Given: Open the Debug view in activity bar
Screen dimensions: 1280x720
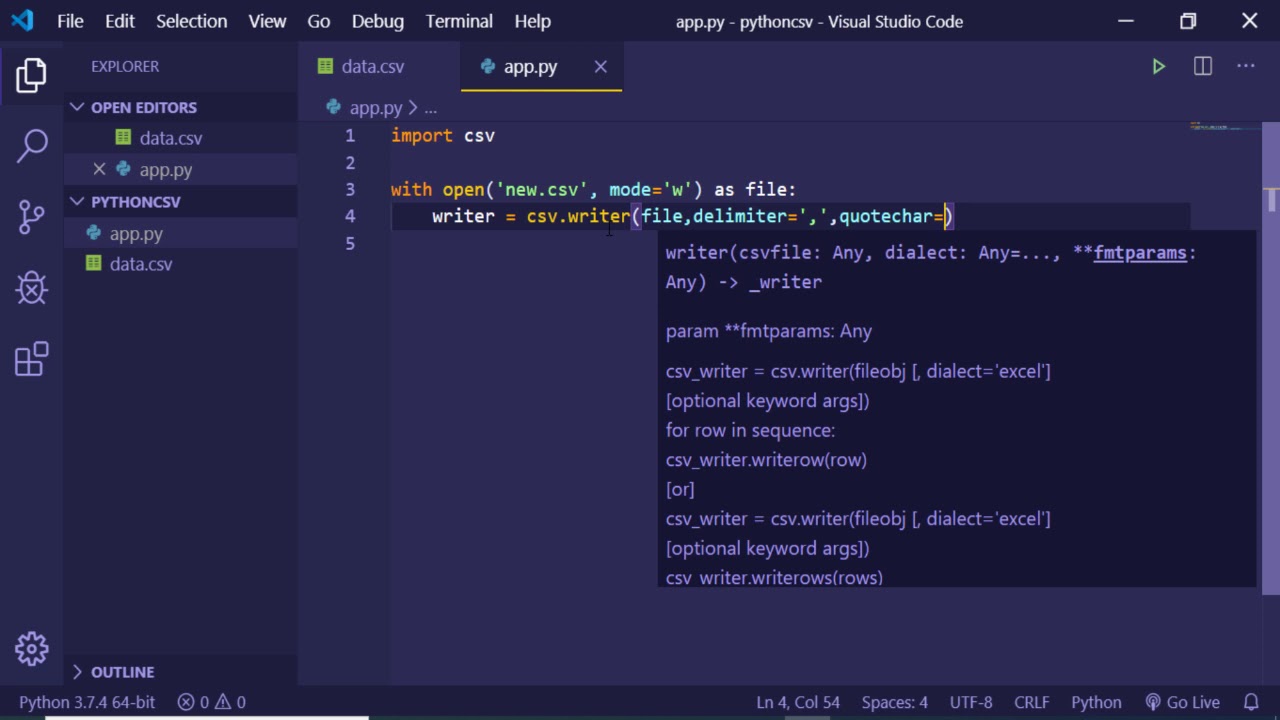Looking at the screenshot, I should (x=31, y=288).
